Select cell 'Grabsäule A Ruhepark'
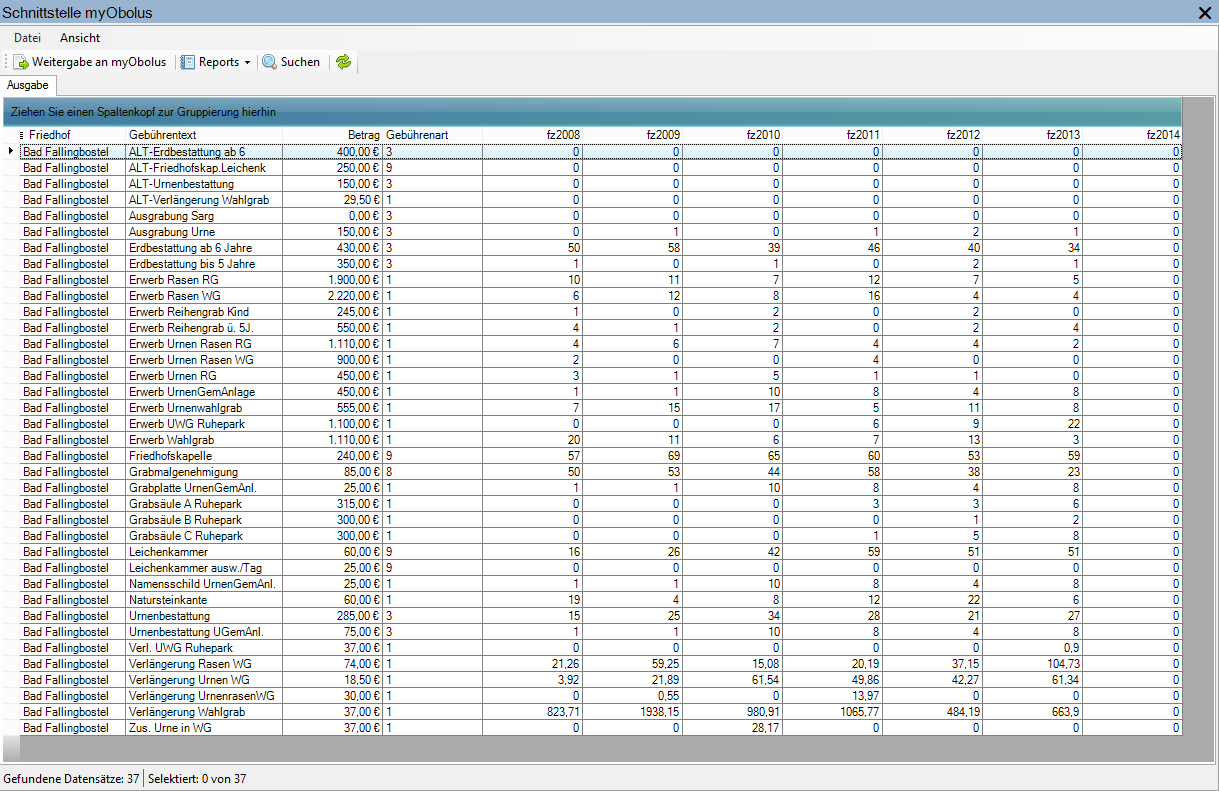This screenshot has height=791, width=1219. (204, 504)
